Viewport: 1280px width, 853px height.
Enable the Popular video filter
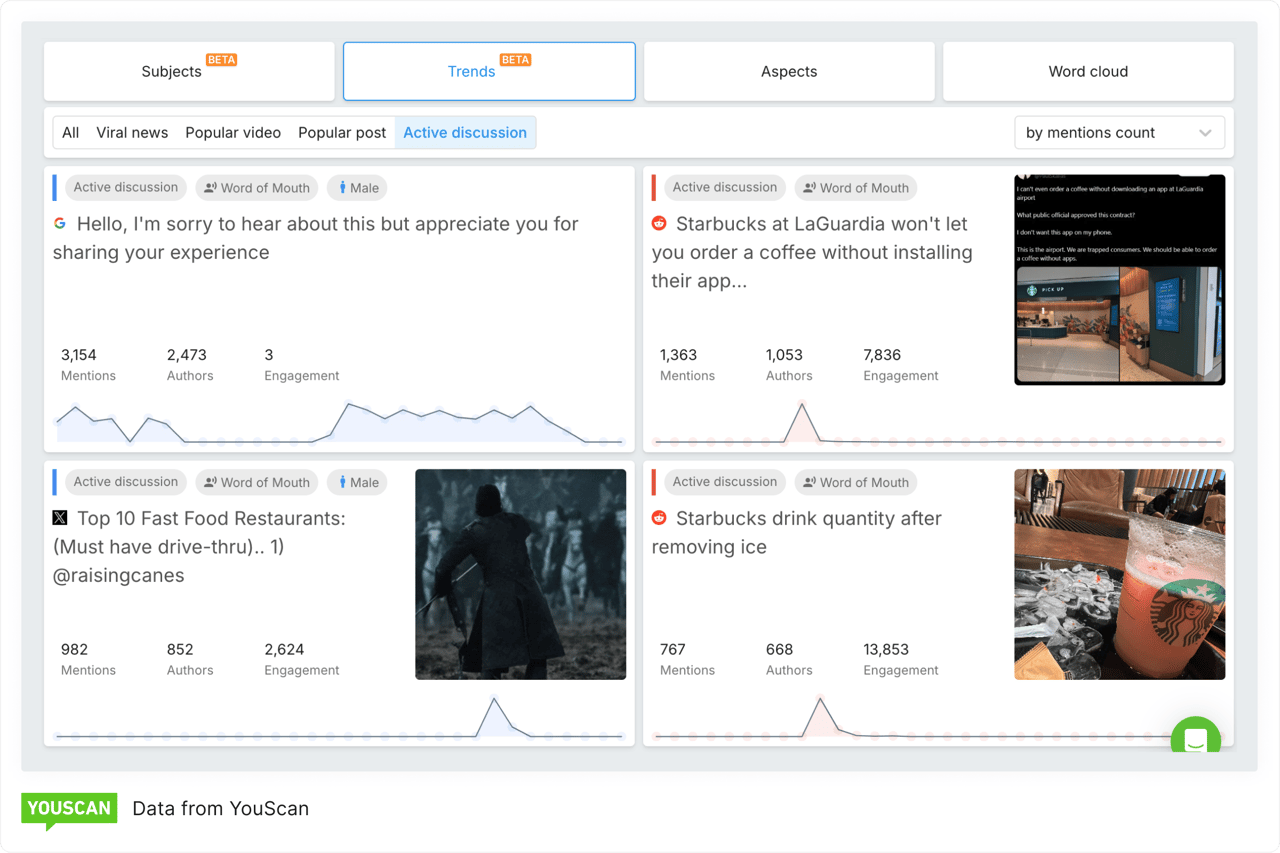(233, 132)
